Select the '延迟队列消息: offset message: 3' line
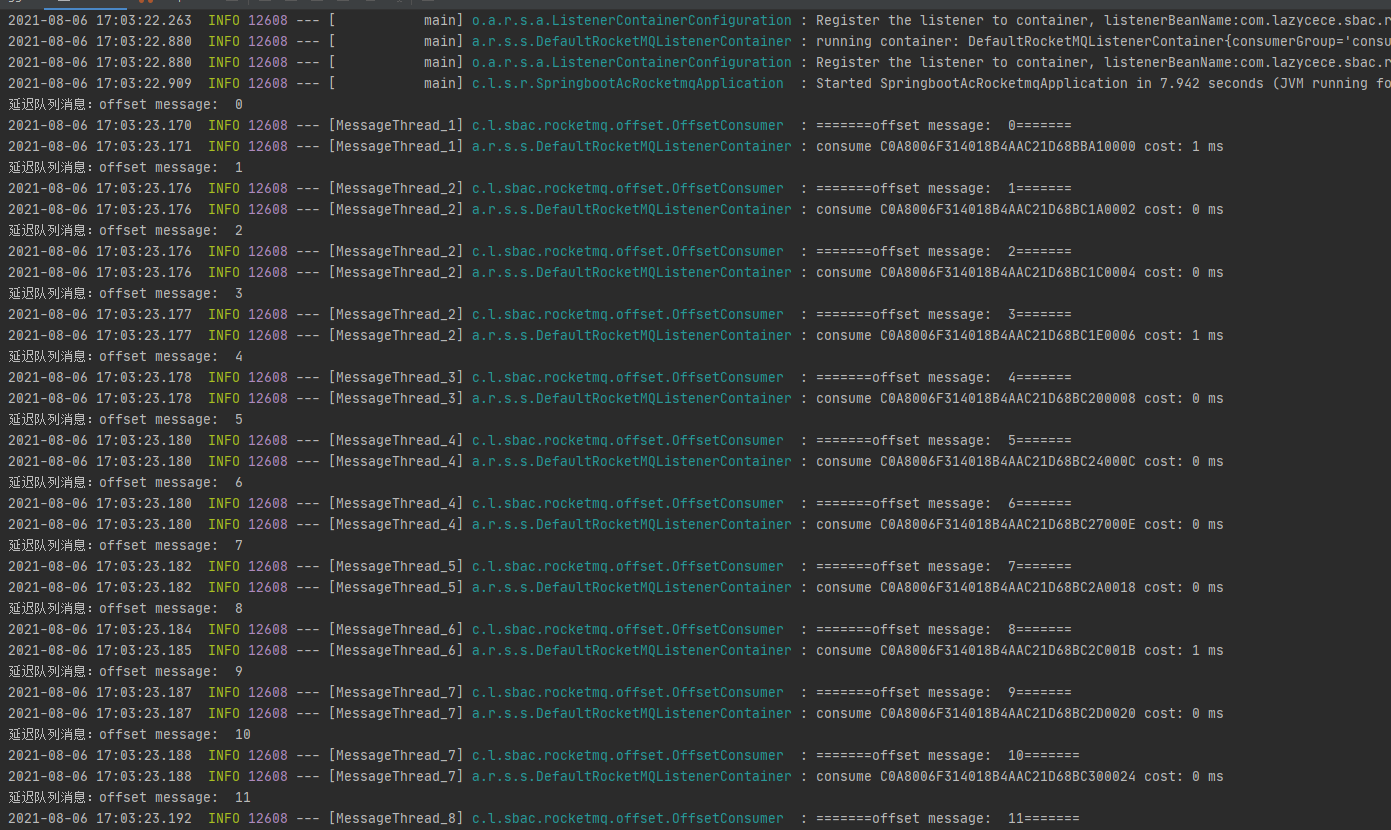The width and height of the screenshot is (1391, 830). (126, 293)
